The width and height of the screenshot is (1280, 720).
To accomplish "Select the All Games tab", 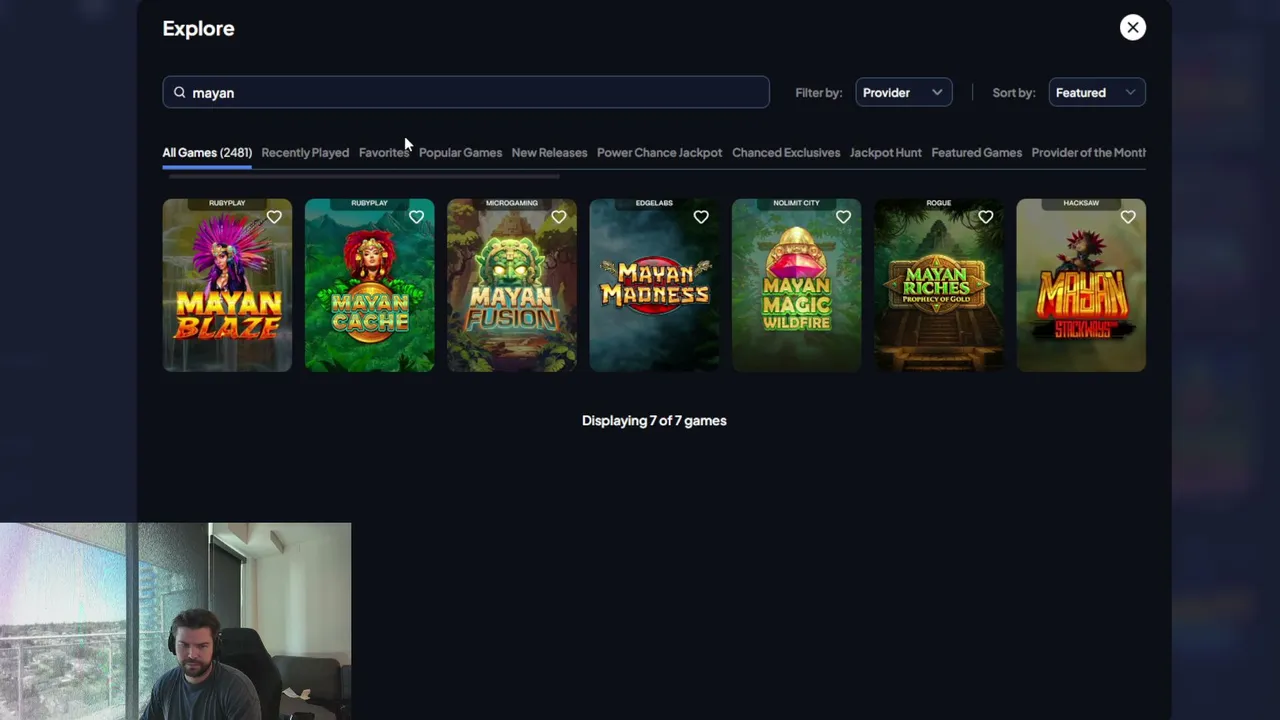I will [207, 153].
